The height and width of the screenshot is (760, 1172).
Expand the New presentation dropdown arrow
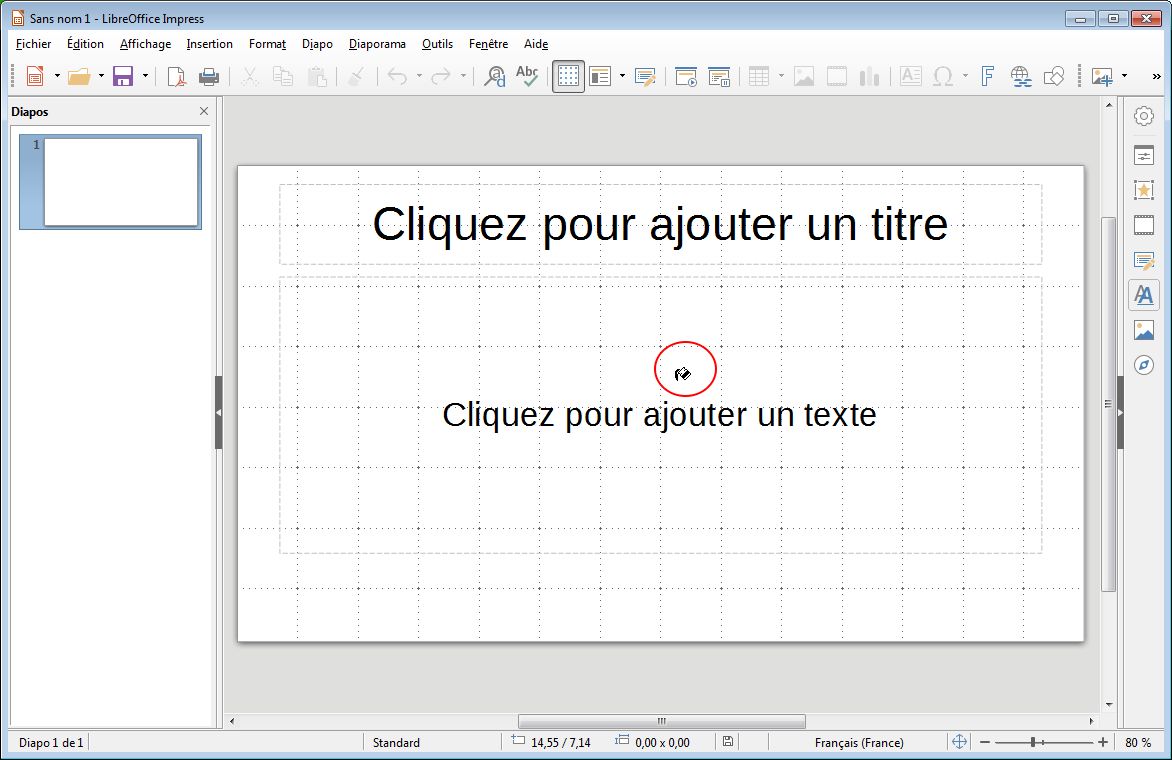[x=57, y=76]
